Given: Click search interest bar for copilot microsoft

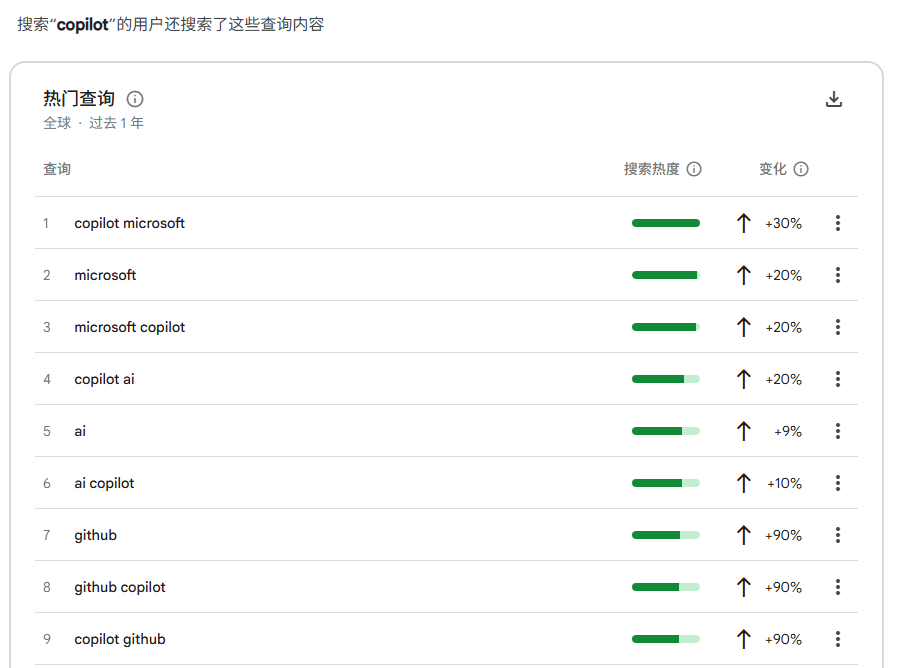Looking at the screenshot, I should pyautogui.click(x=666, y=223).
